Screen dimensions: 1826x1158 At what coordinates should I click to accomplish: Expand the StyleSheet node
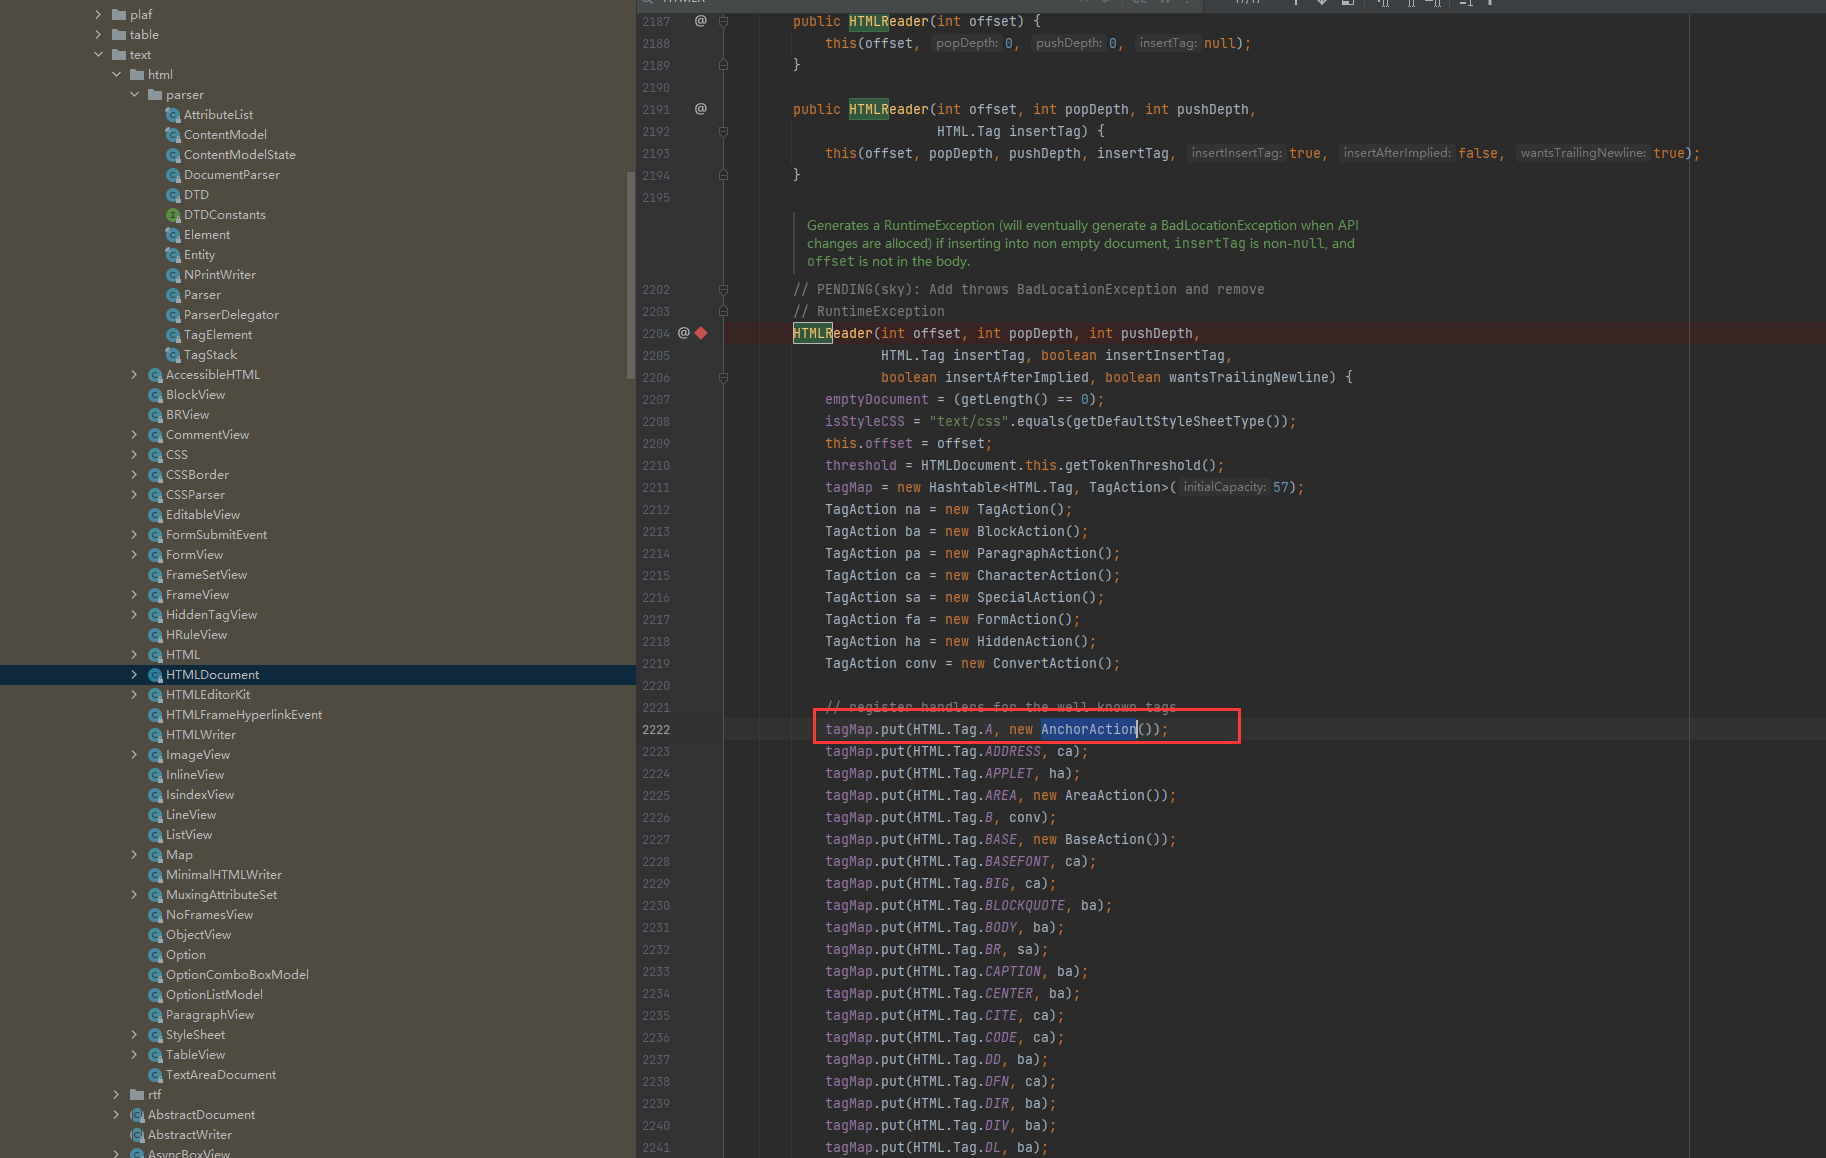click(134, 1035)
